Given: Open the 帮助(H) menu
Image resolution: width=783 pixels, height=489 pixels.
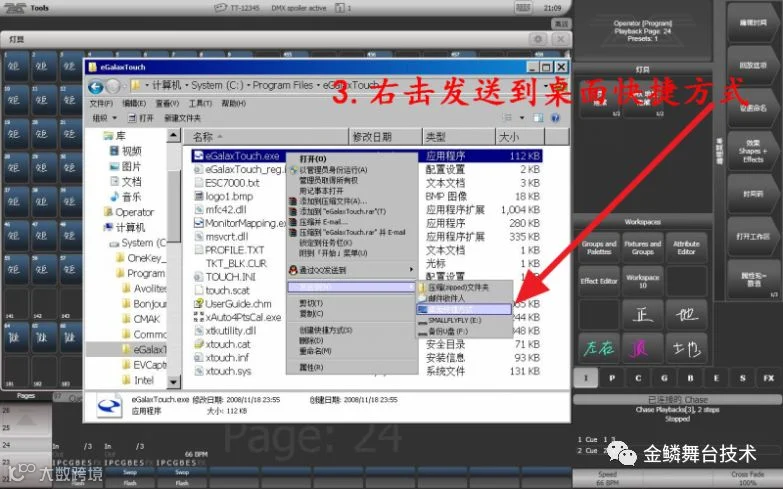Looking at the screenshot, I should (233, 103).
